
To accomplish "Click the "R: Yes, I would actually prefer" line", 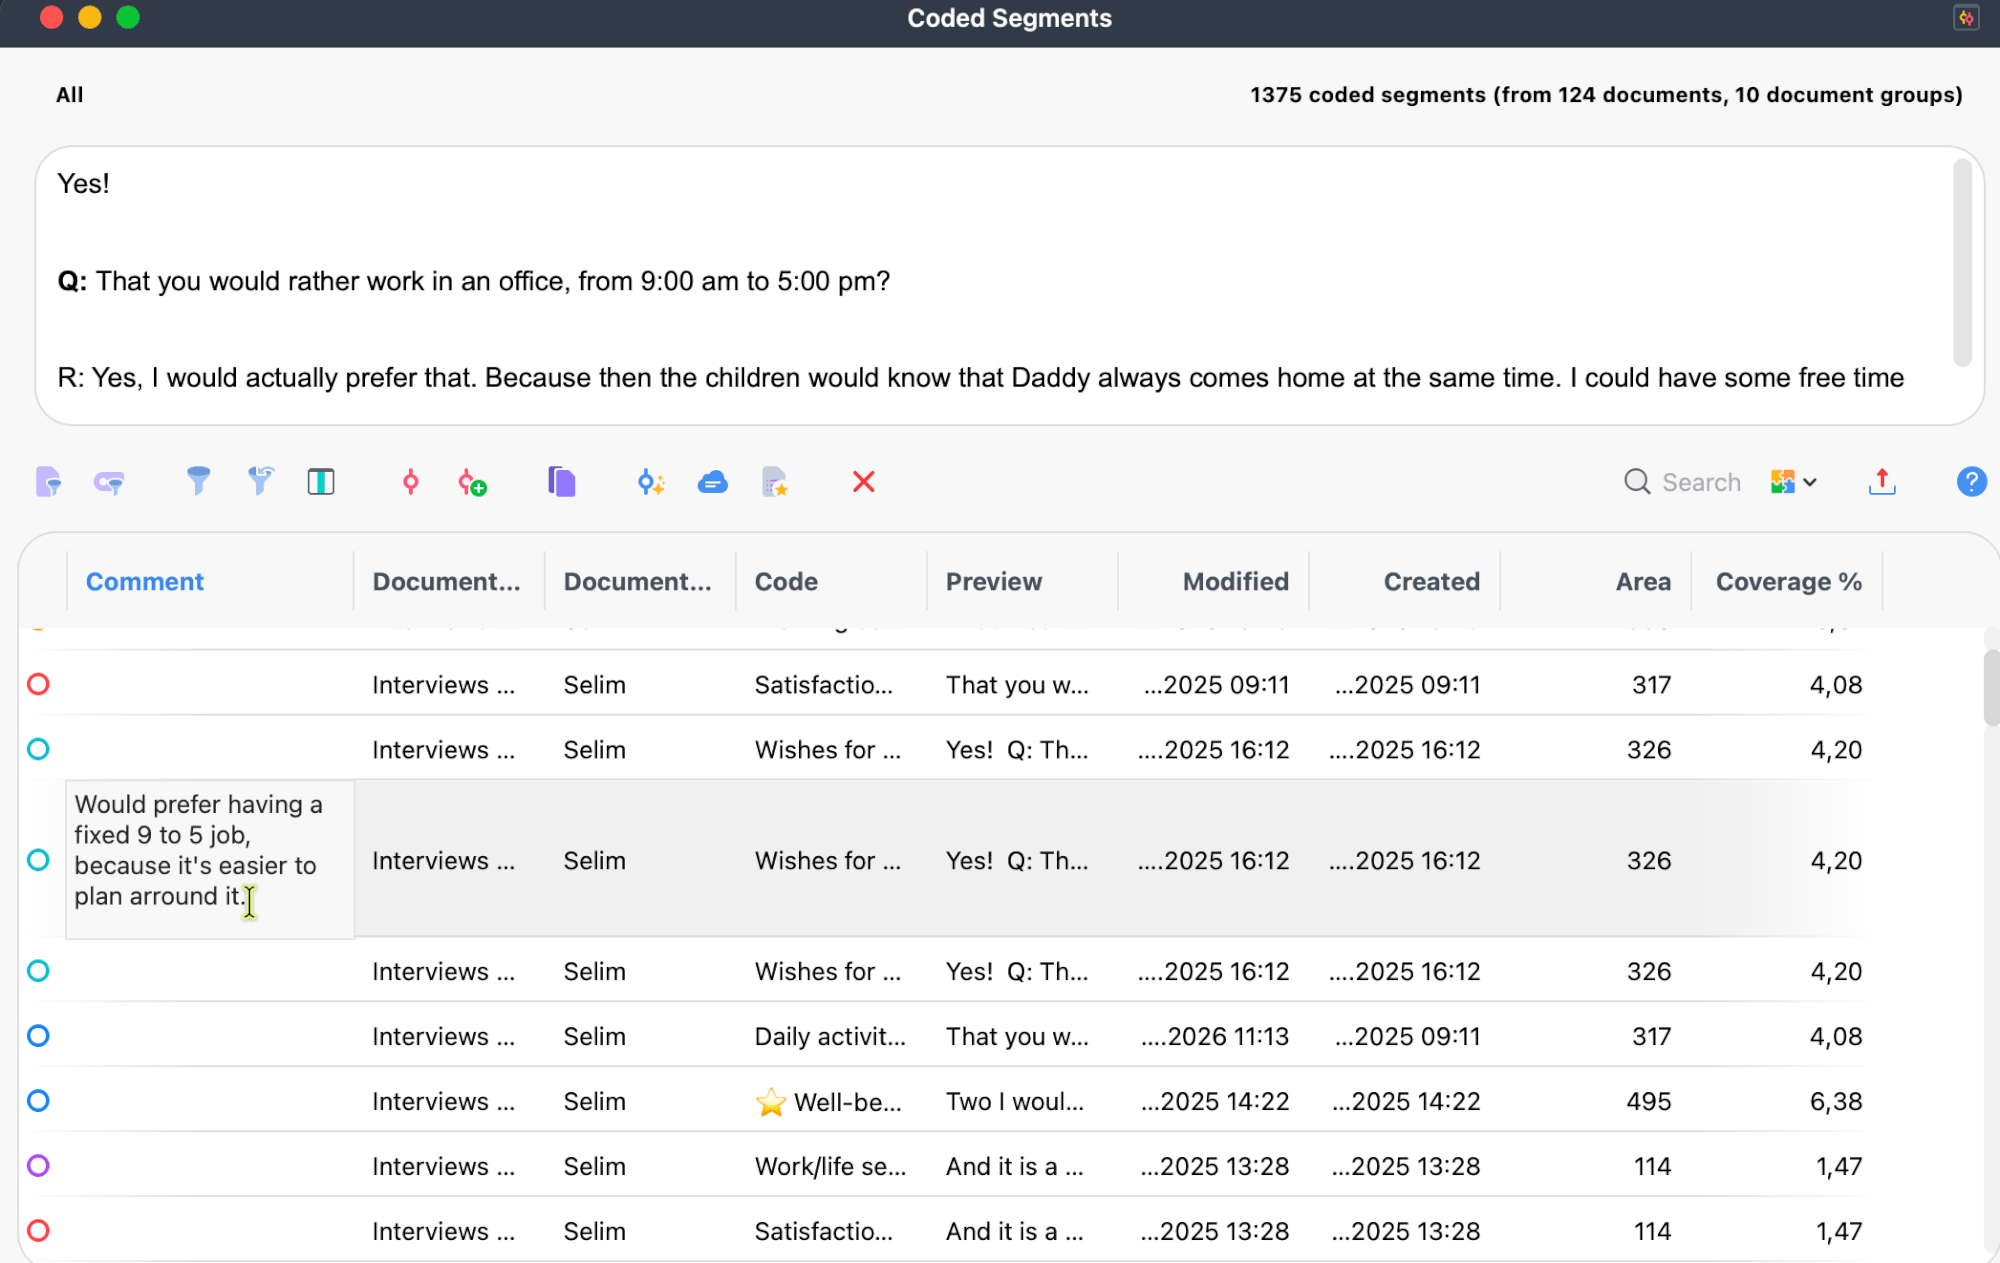I will [980, 378].
